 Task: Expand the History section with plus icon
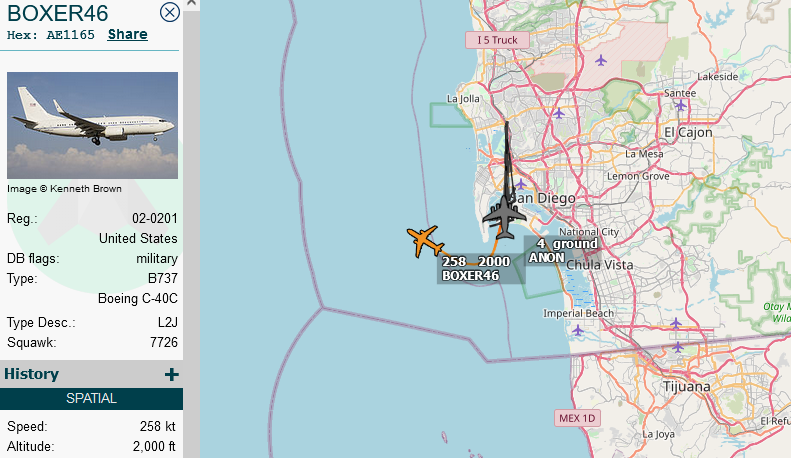(x=172, y=374)
